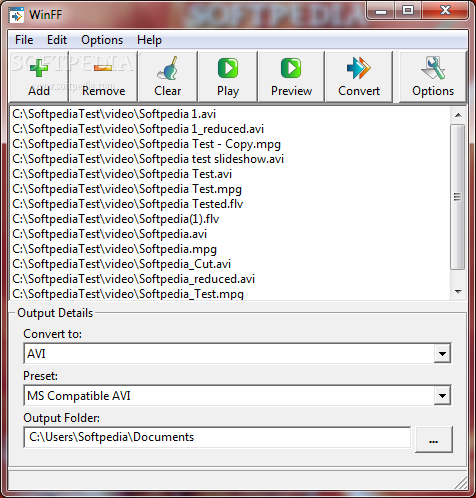This screenshot has width=476, height=498.
Task: Select Softpedia Tested.flv entry
Action: tap(128, 204)
